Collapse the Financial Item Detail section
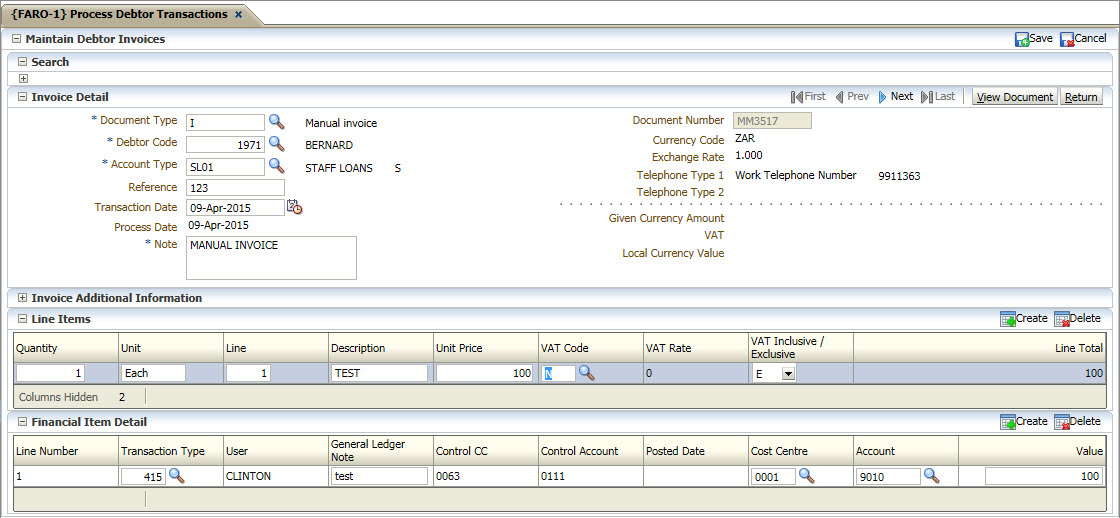The width and height of the screenshot is (1120, 518). (x=23, y=422)
